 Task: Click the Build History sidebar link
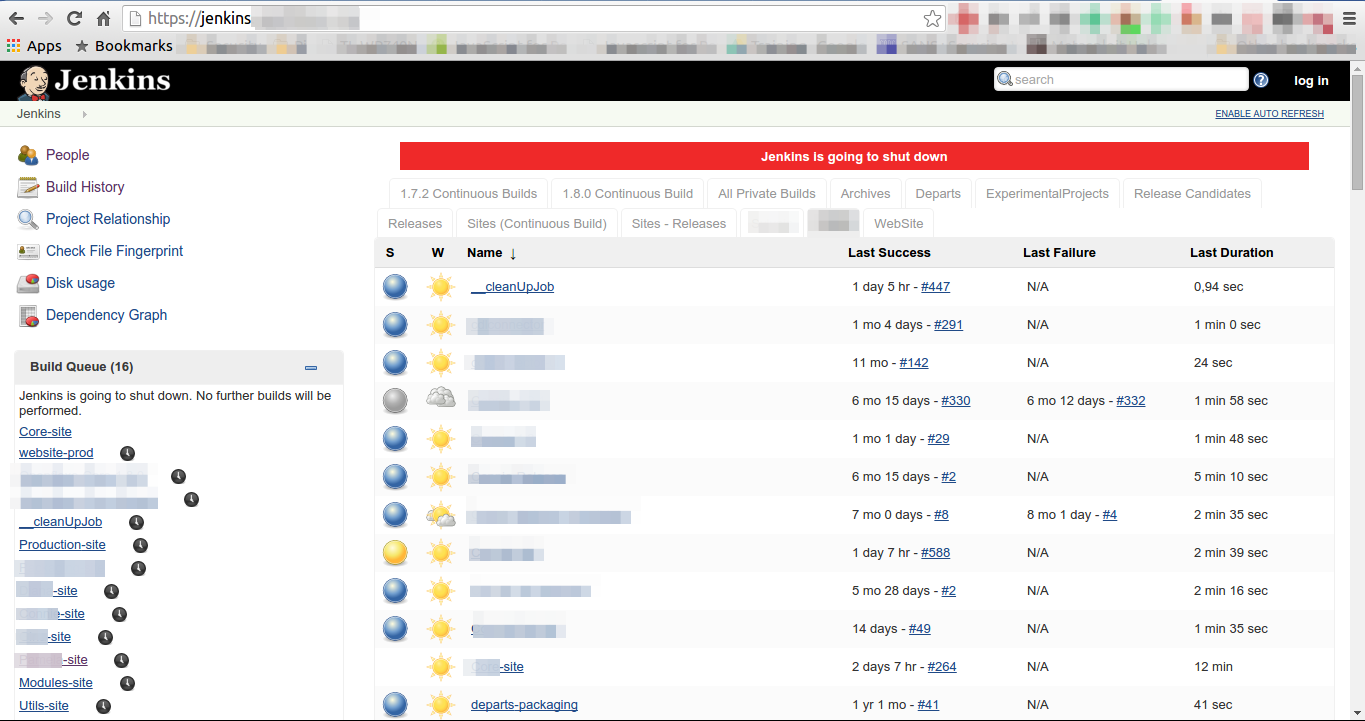[85, 187]
